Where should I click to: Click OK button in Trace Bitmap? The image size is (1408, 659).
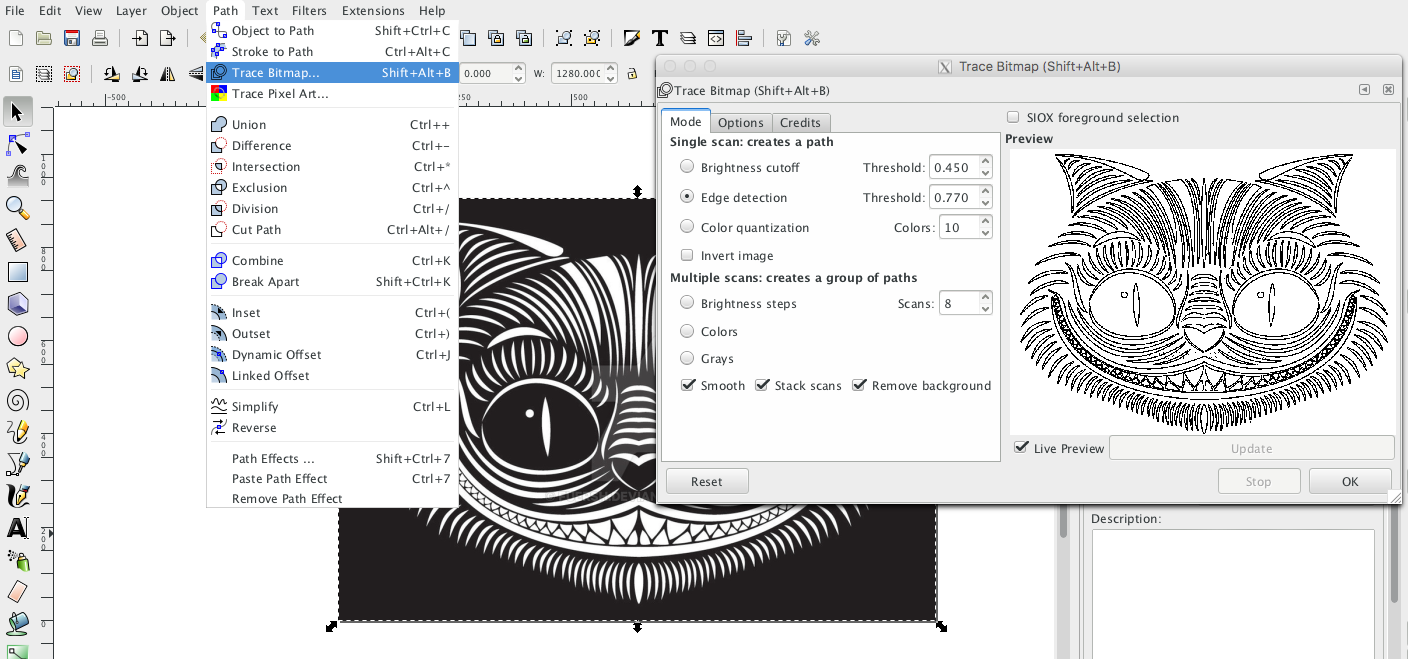coord(1350,481)
